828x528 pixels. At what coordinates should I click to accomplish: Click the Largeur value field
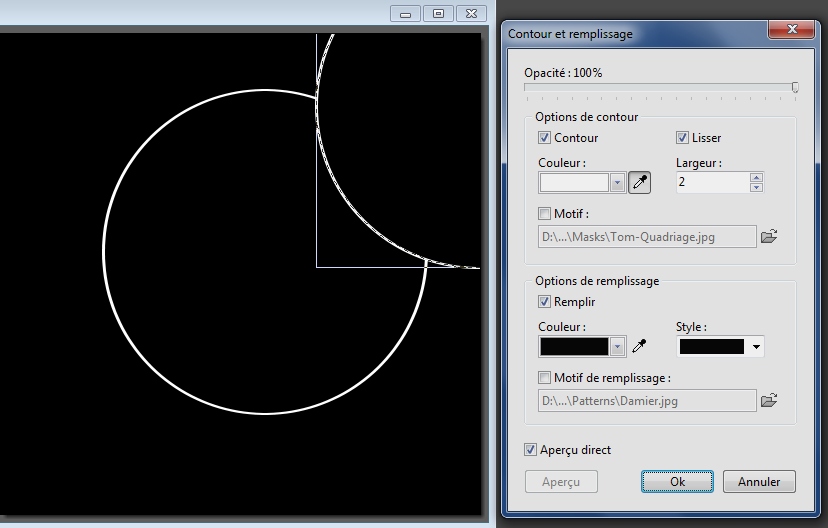click(x=713, y=183)
